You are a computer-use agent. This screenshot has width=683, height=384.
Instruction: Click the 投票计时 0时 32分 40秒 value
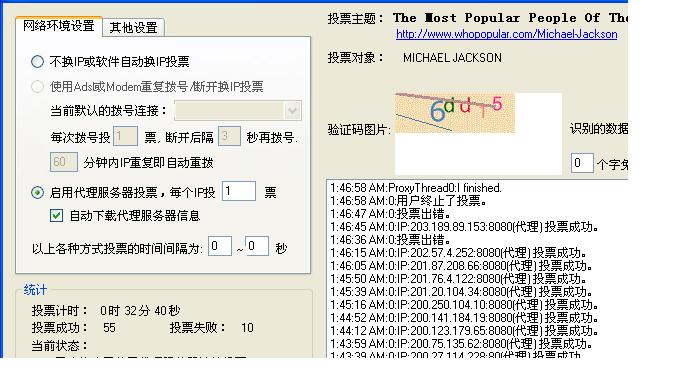click(x=140, y=311)
